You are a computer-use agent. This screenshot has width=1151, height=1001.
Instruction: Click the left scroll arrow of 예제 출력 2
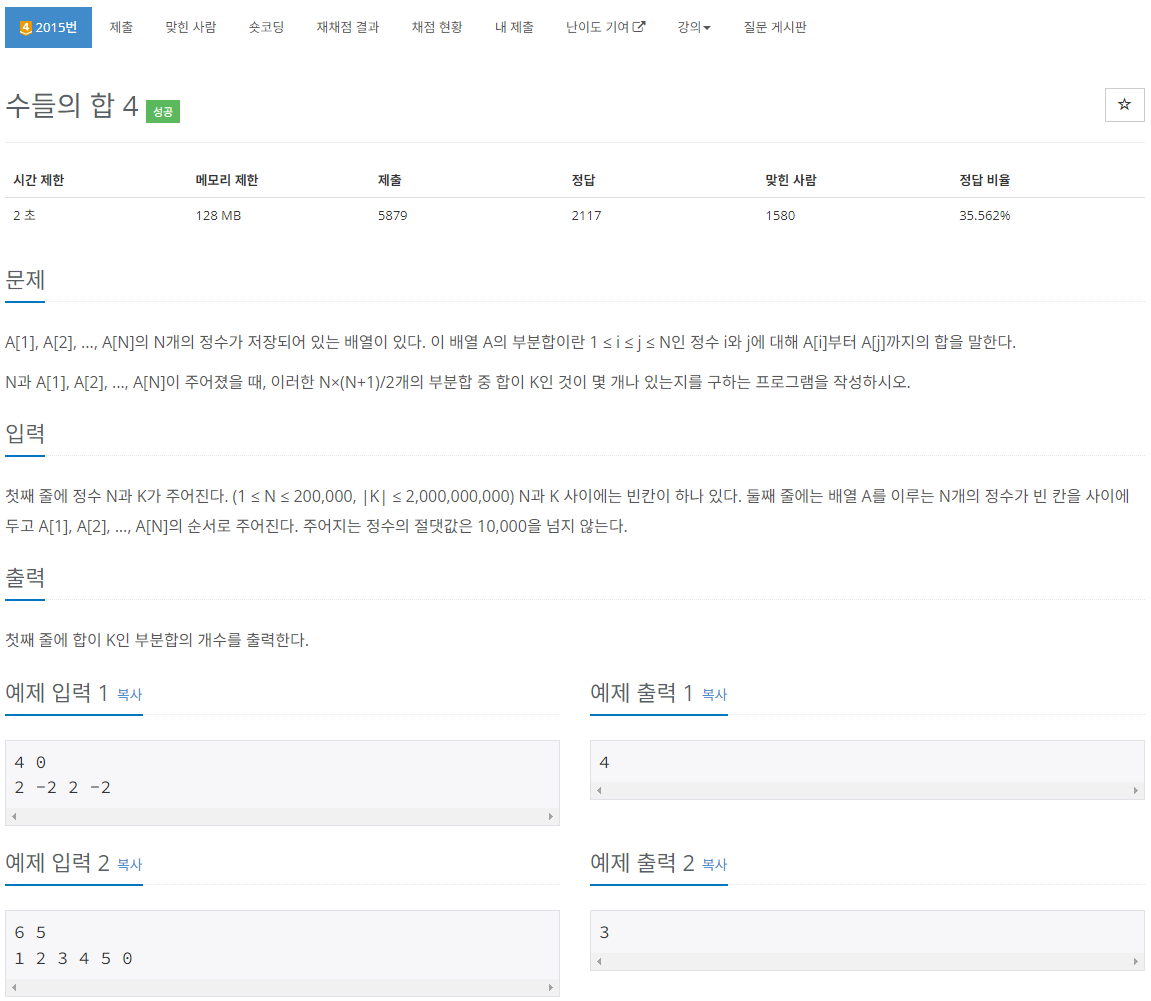coord(599,961)
